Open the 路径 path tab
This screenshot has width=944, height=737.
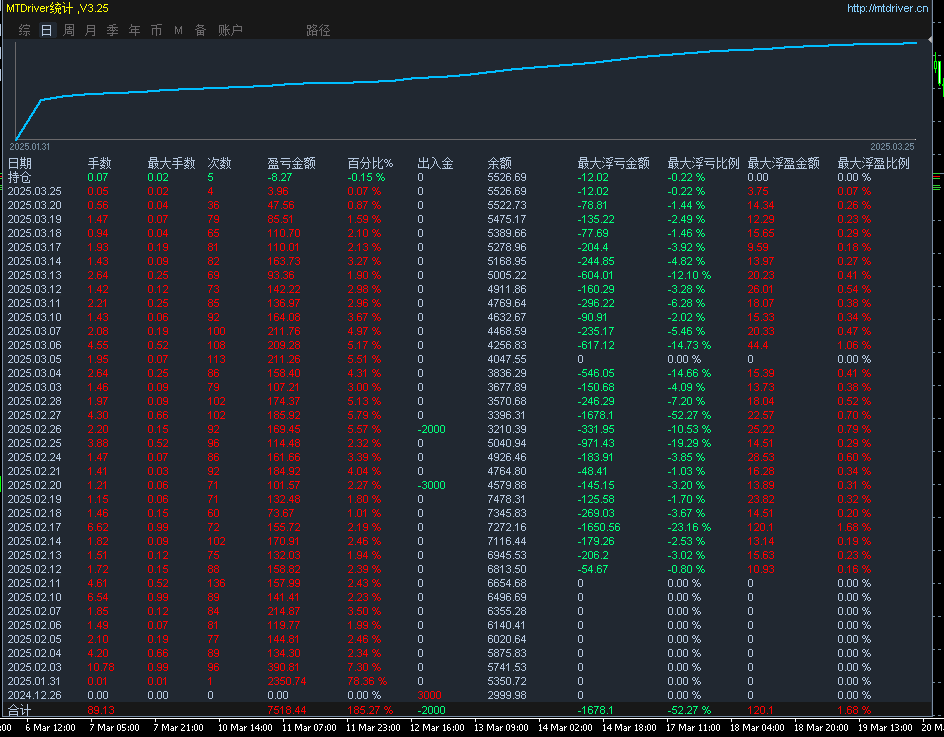click(318, 30)
